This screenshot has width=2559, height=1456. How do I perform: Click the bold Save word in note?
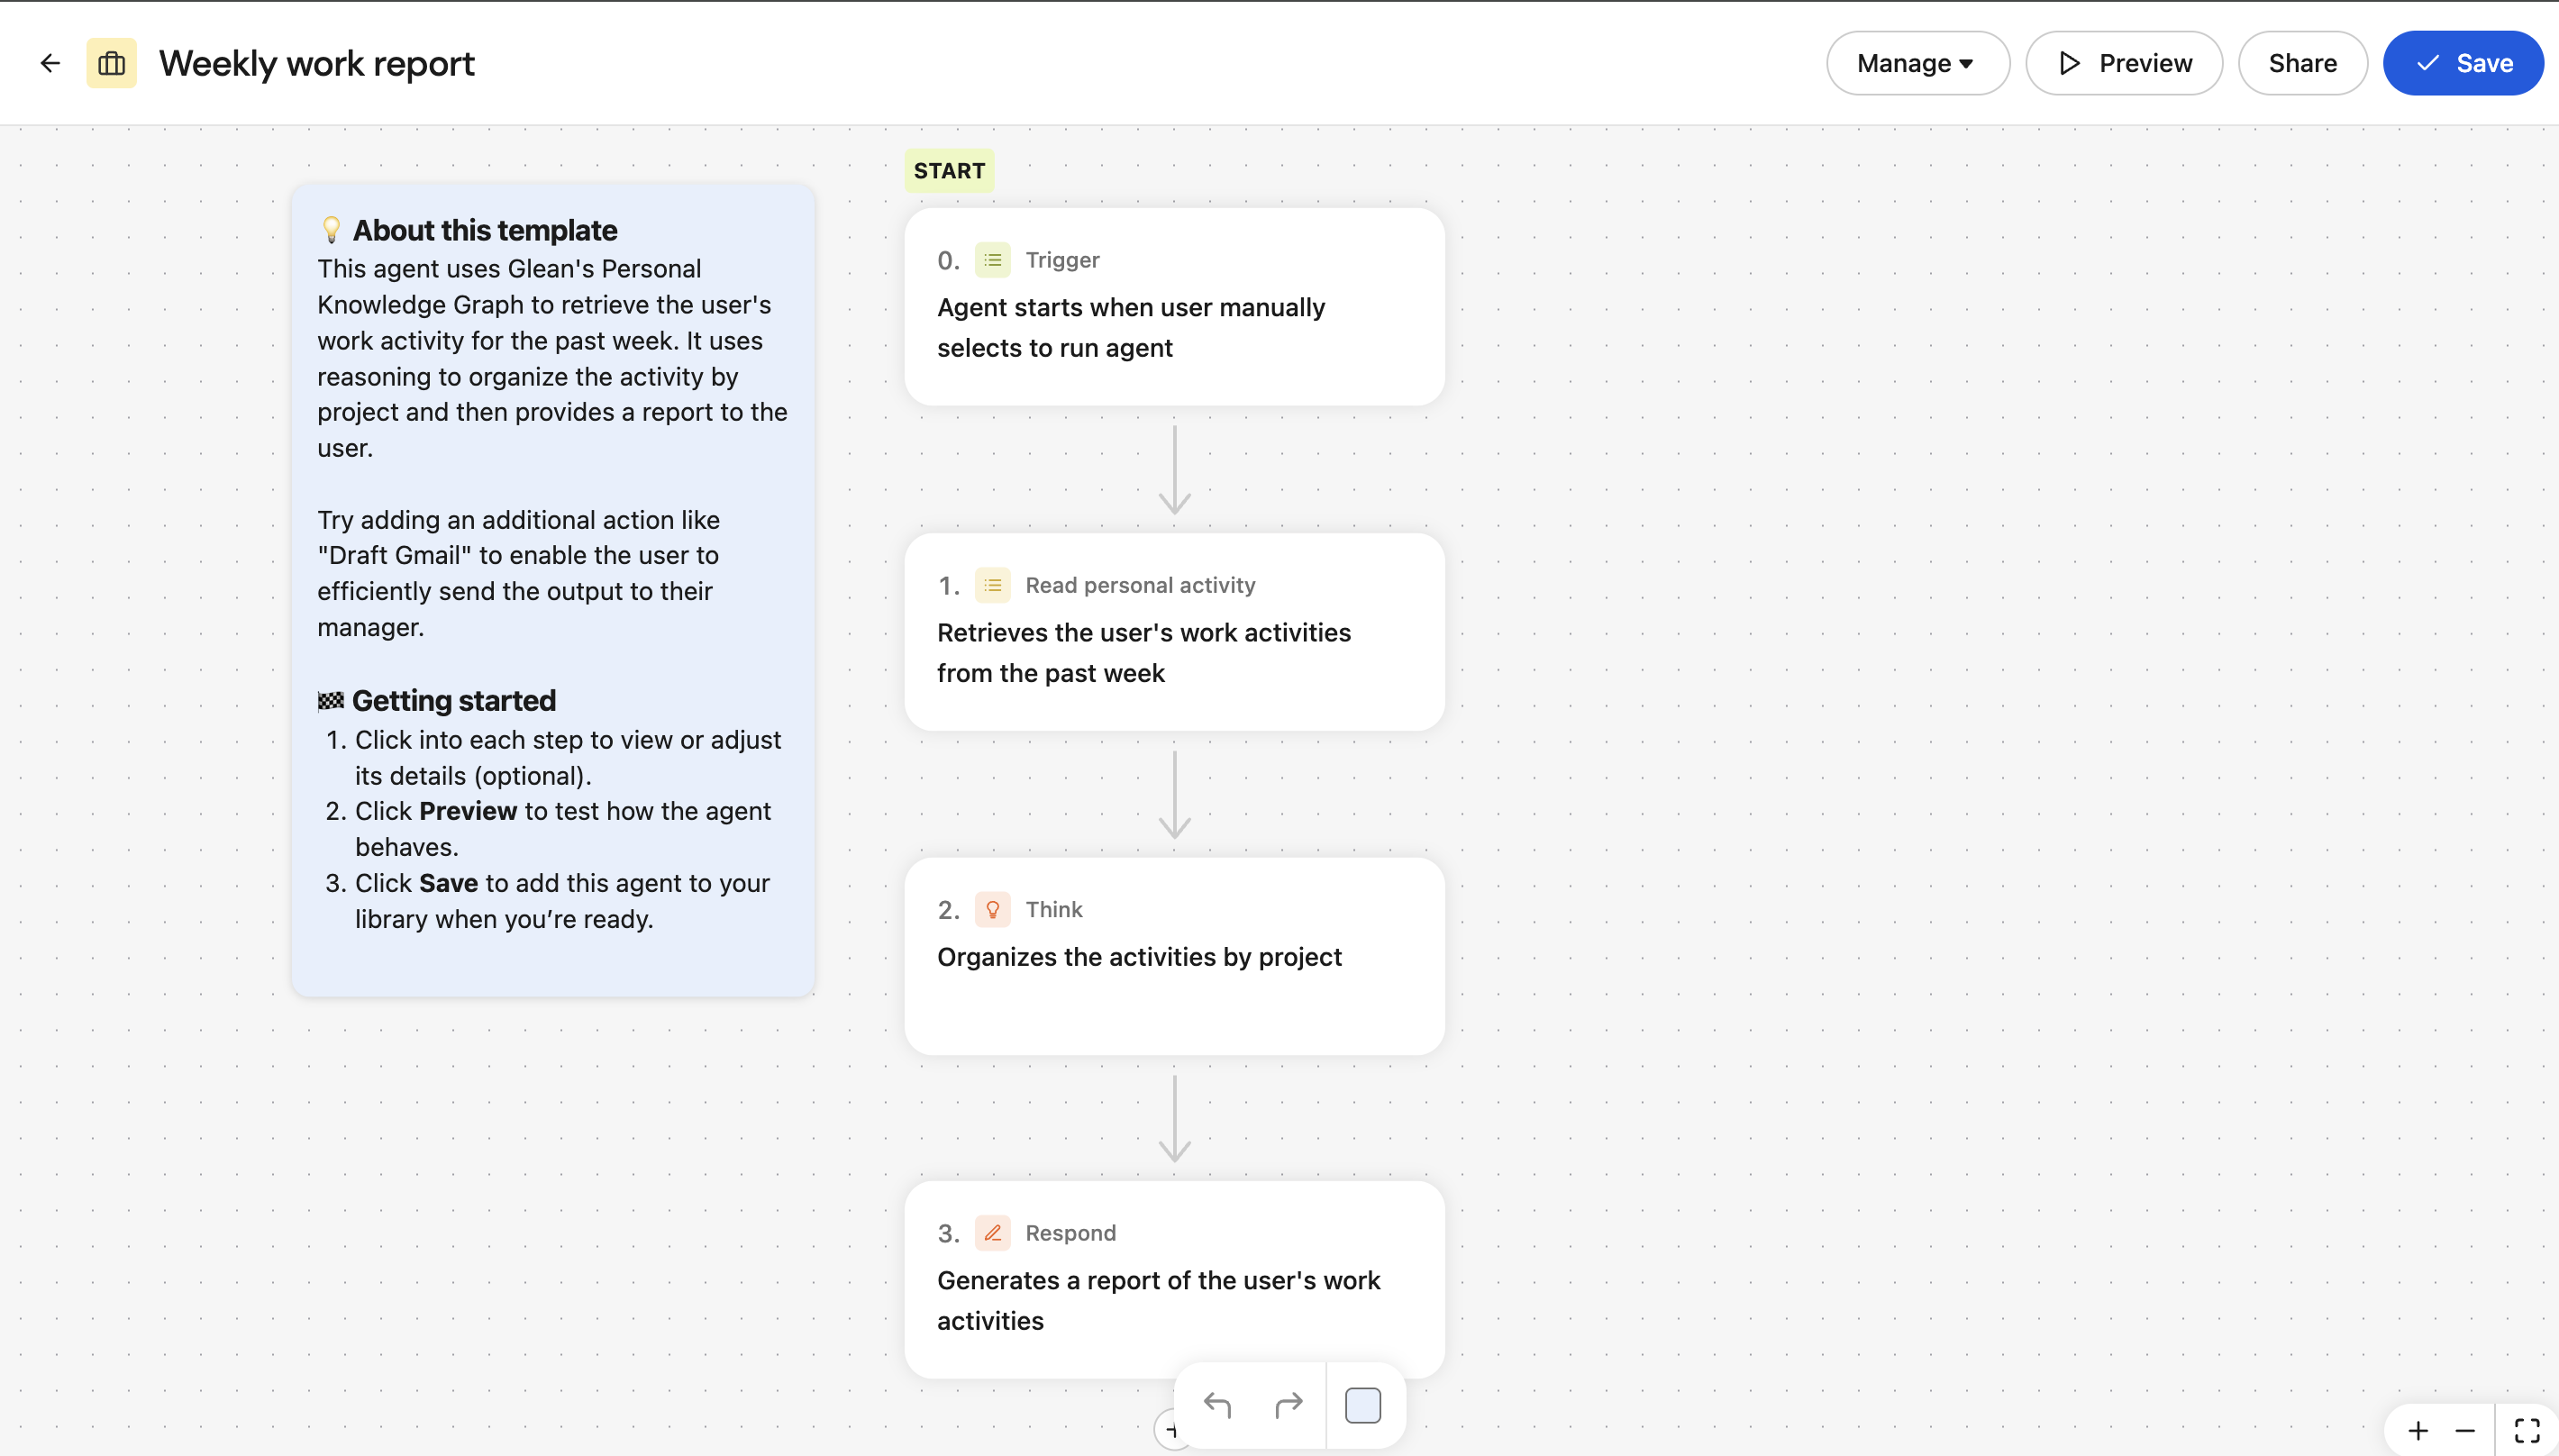(448, 883)
